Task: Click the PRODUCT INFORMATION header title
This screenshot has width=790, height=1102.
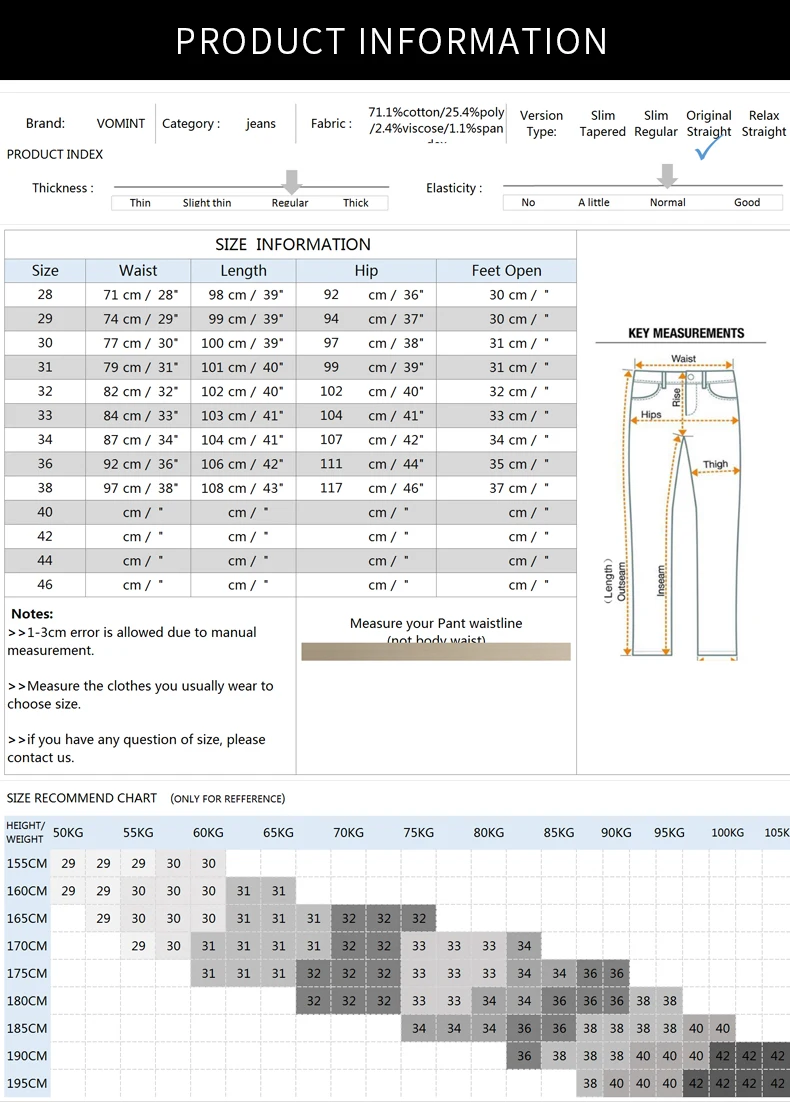Action: pyautogui.click(x=391, y=41)
